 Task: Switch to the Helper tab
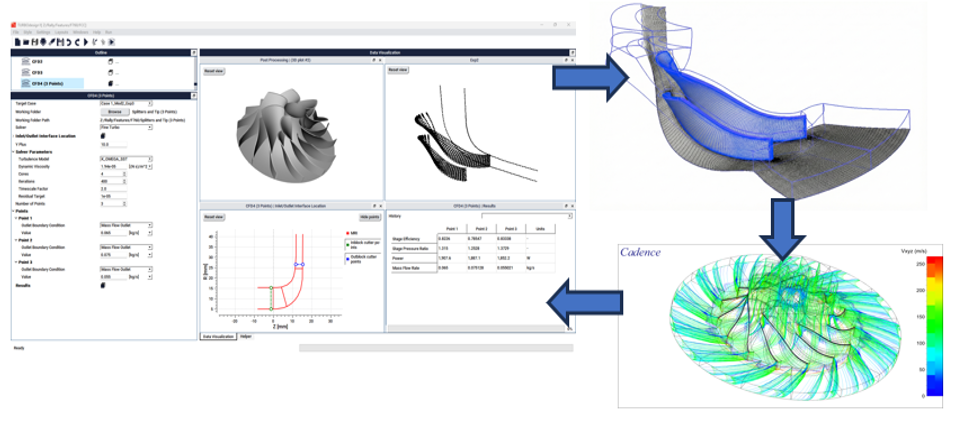(246, 337)
